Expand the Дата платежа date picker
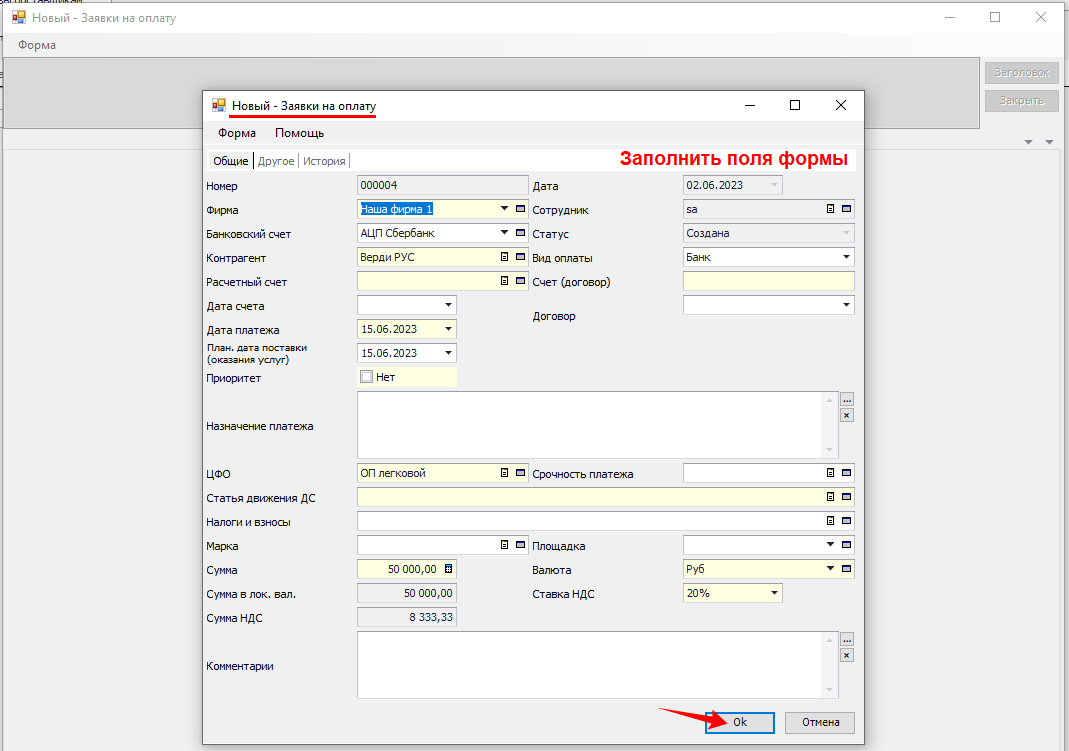 click(x=447, y=329)
